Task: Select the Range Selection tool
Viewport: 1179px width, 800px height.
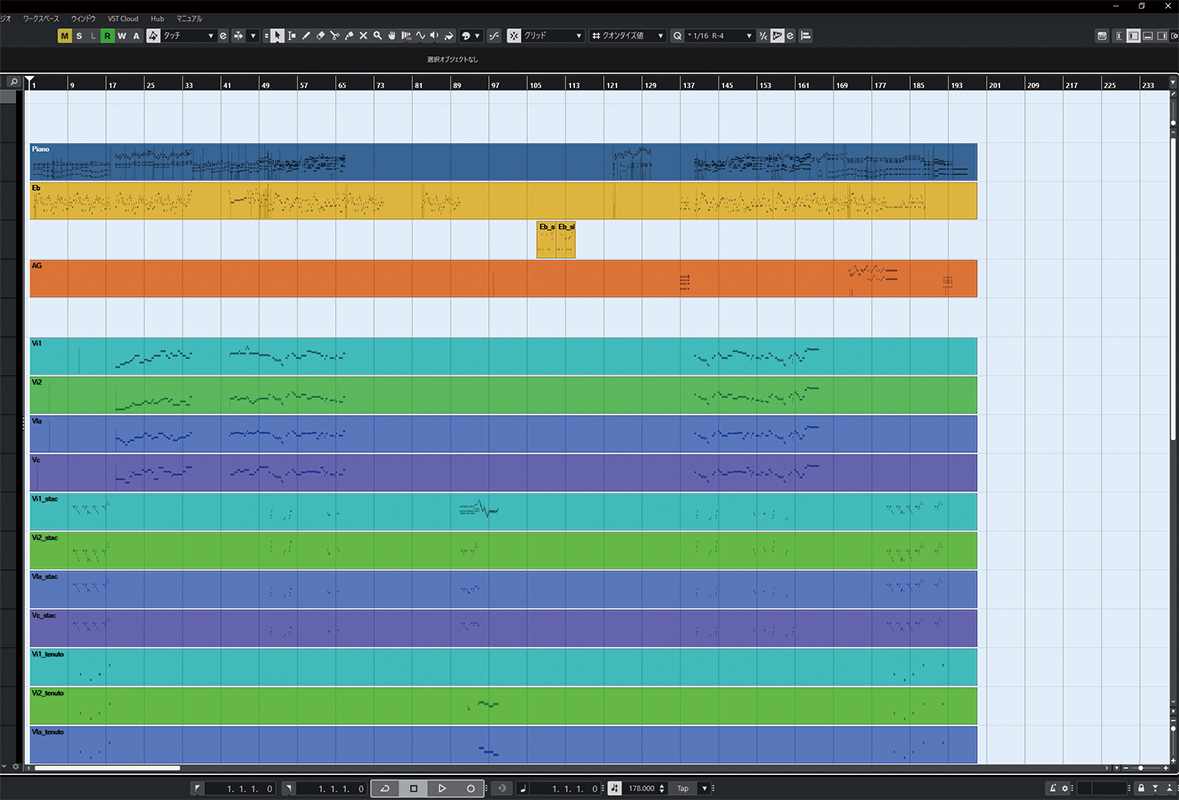Action: [292, 36]
